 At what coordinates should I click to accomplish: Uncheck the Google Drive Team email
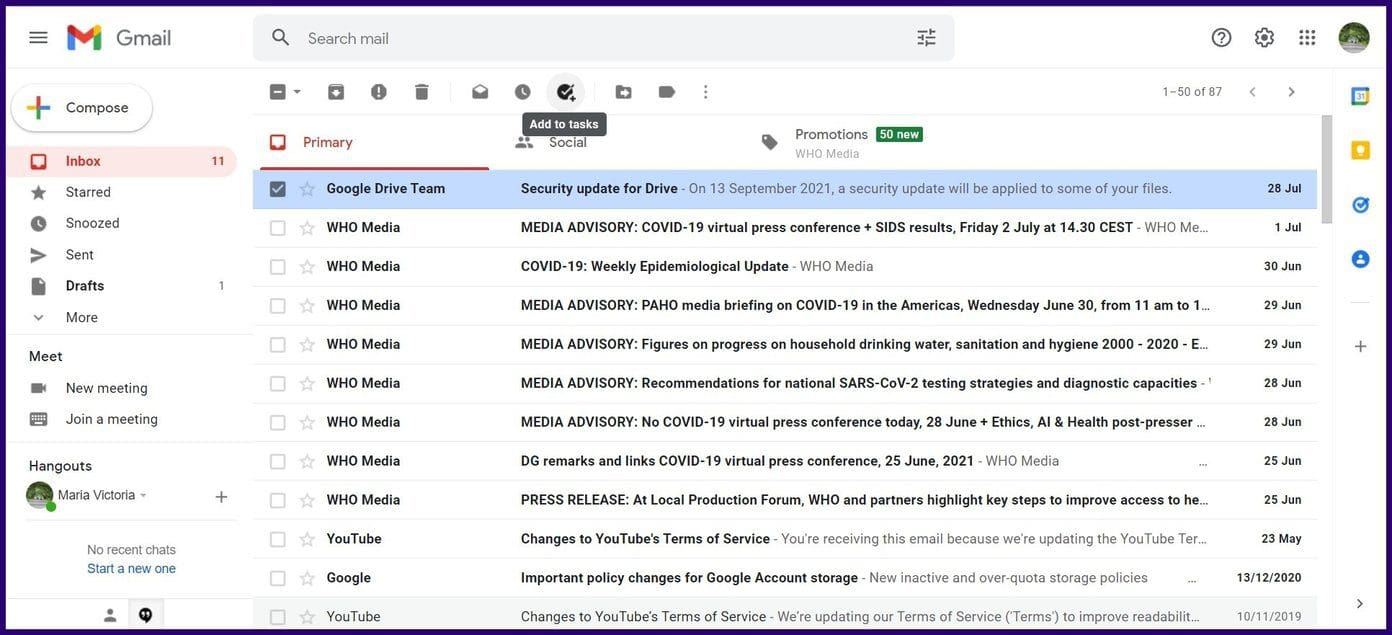pos(278,189)
